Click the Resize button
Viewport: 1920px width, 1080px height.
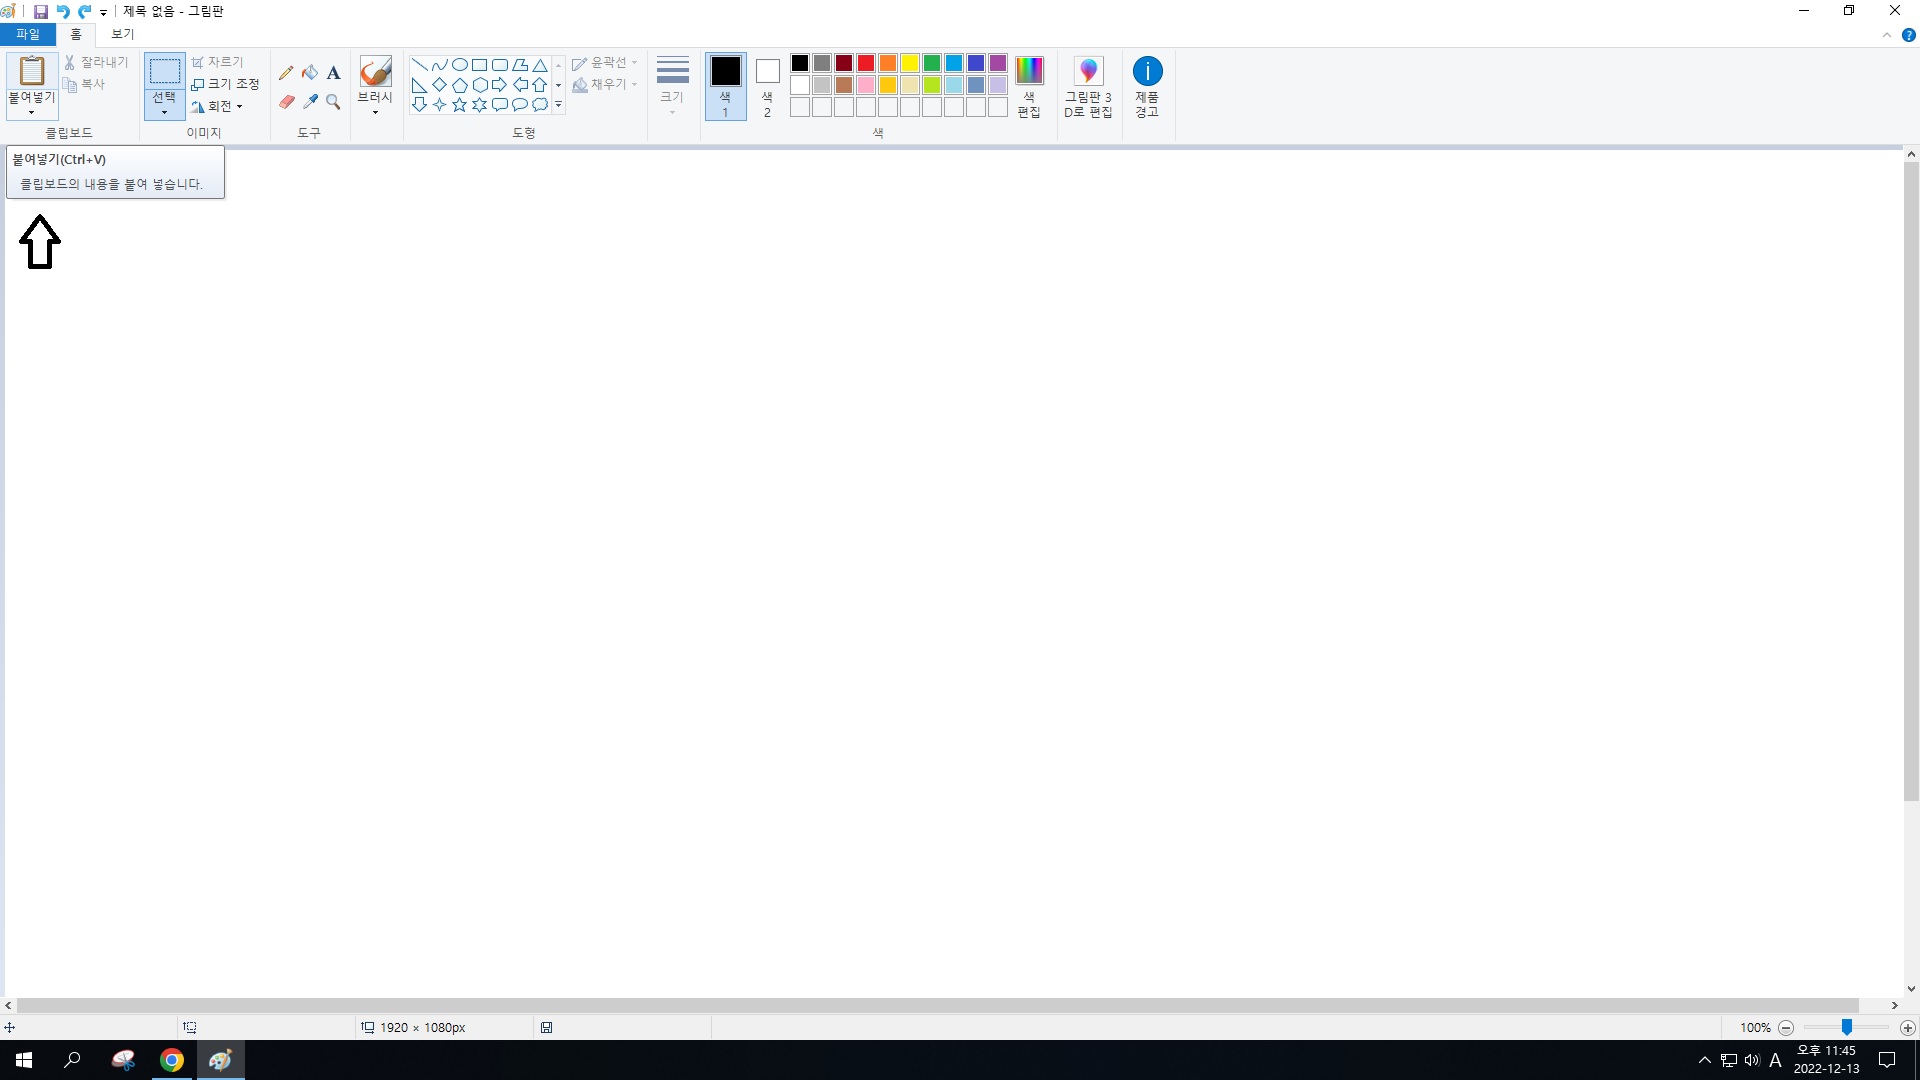point(225,84)
